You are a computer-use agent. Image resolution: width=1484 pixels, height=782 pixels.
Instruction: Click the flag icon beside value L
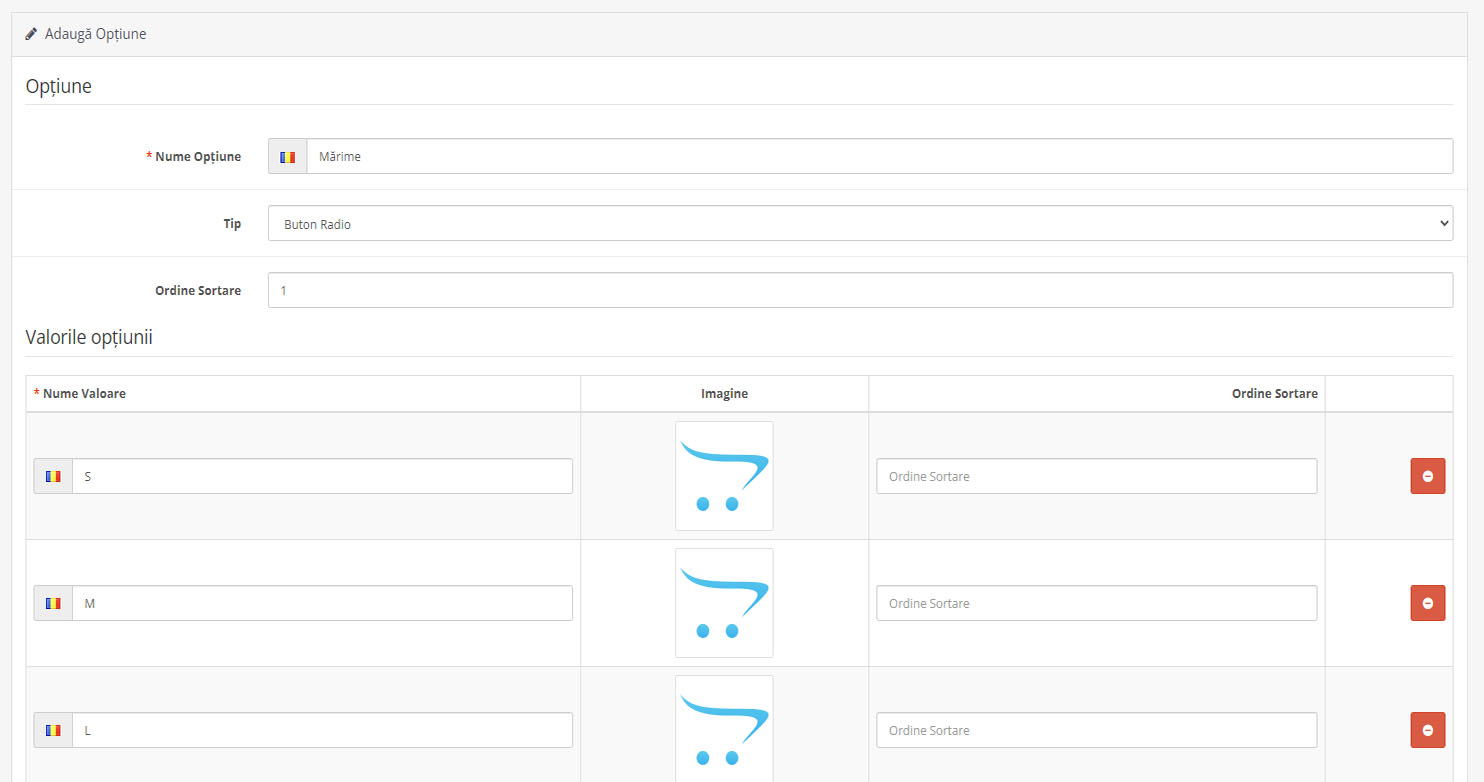click(x=53, y=730)
